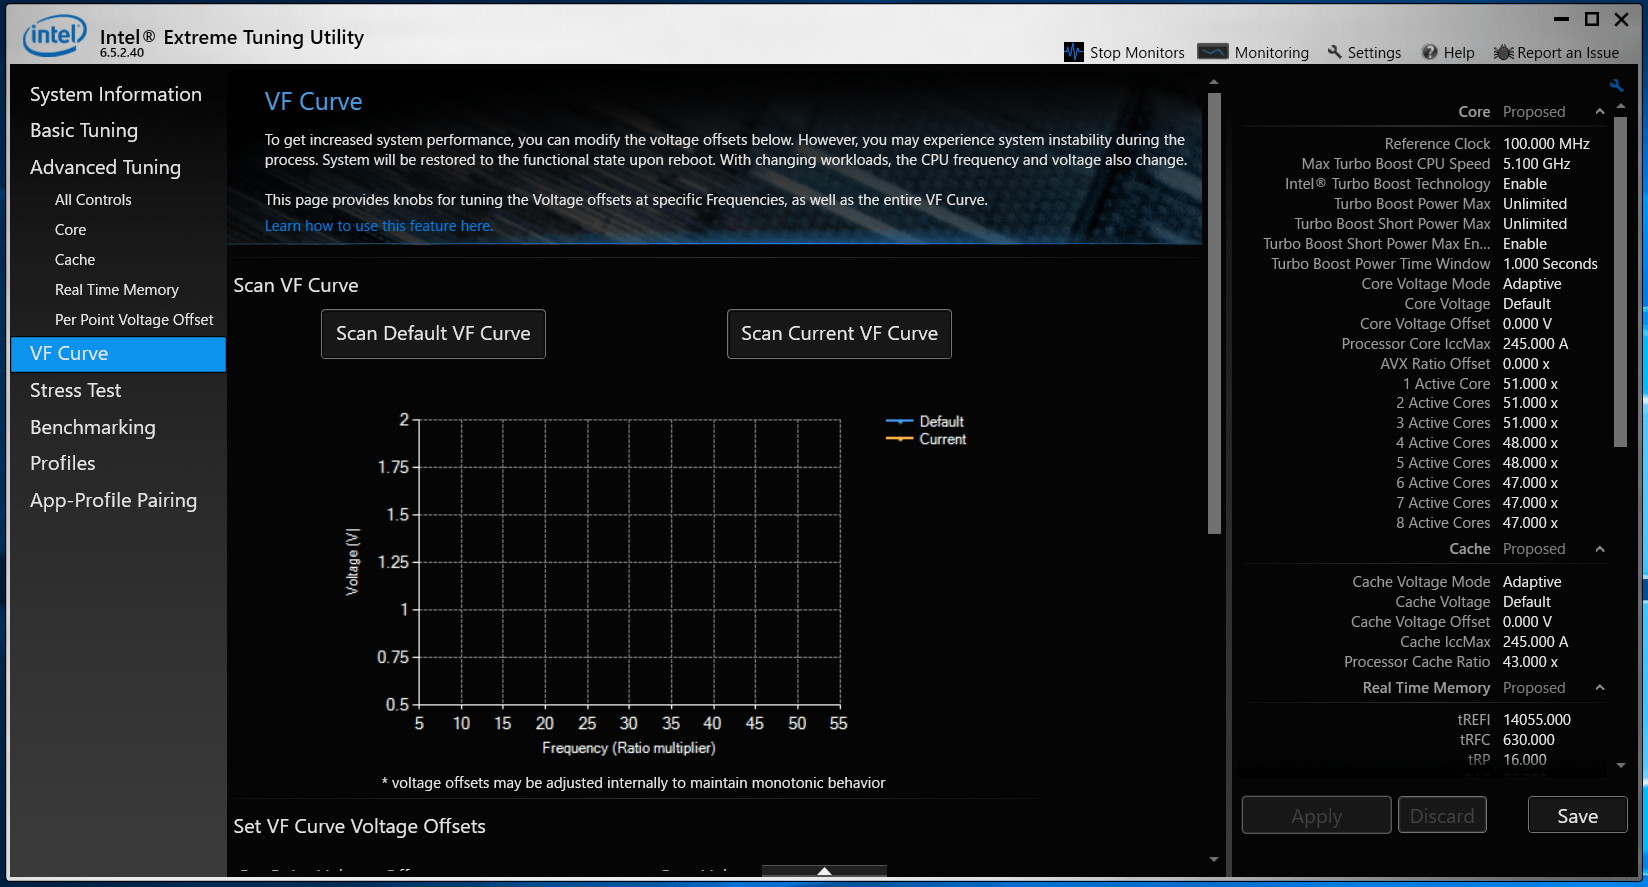The image size is (1648, 887).
Task: Click Monitoring label in toolbar
Action: click(x=1271, y=53)
